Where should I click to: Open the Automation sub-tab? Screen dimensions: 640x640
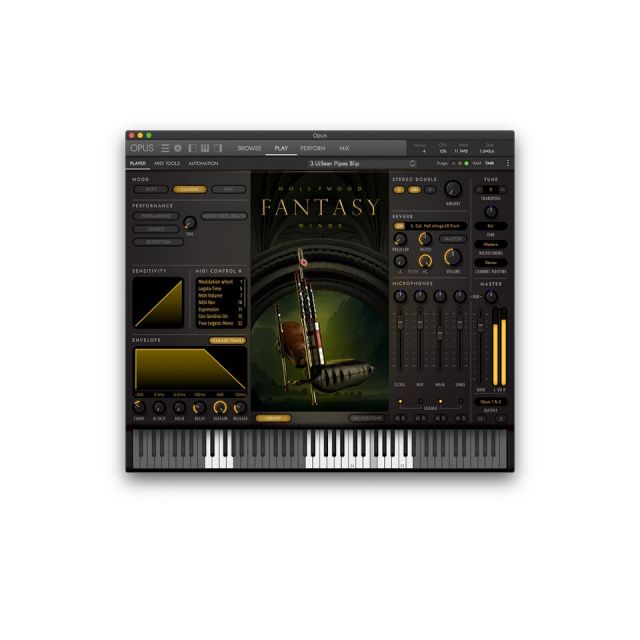coord(203,163)
